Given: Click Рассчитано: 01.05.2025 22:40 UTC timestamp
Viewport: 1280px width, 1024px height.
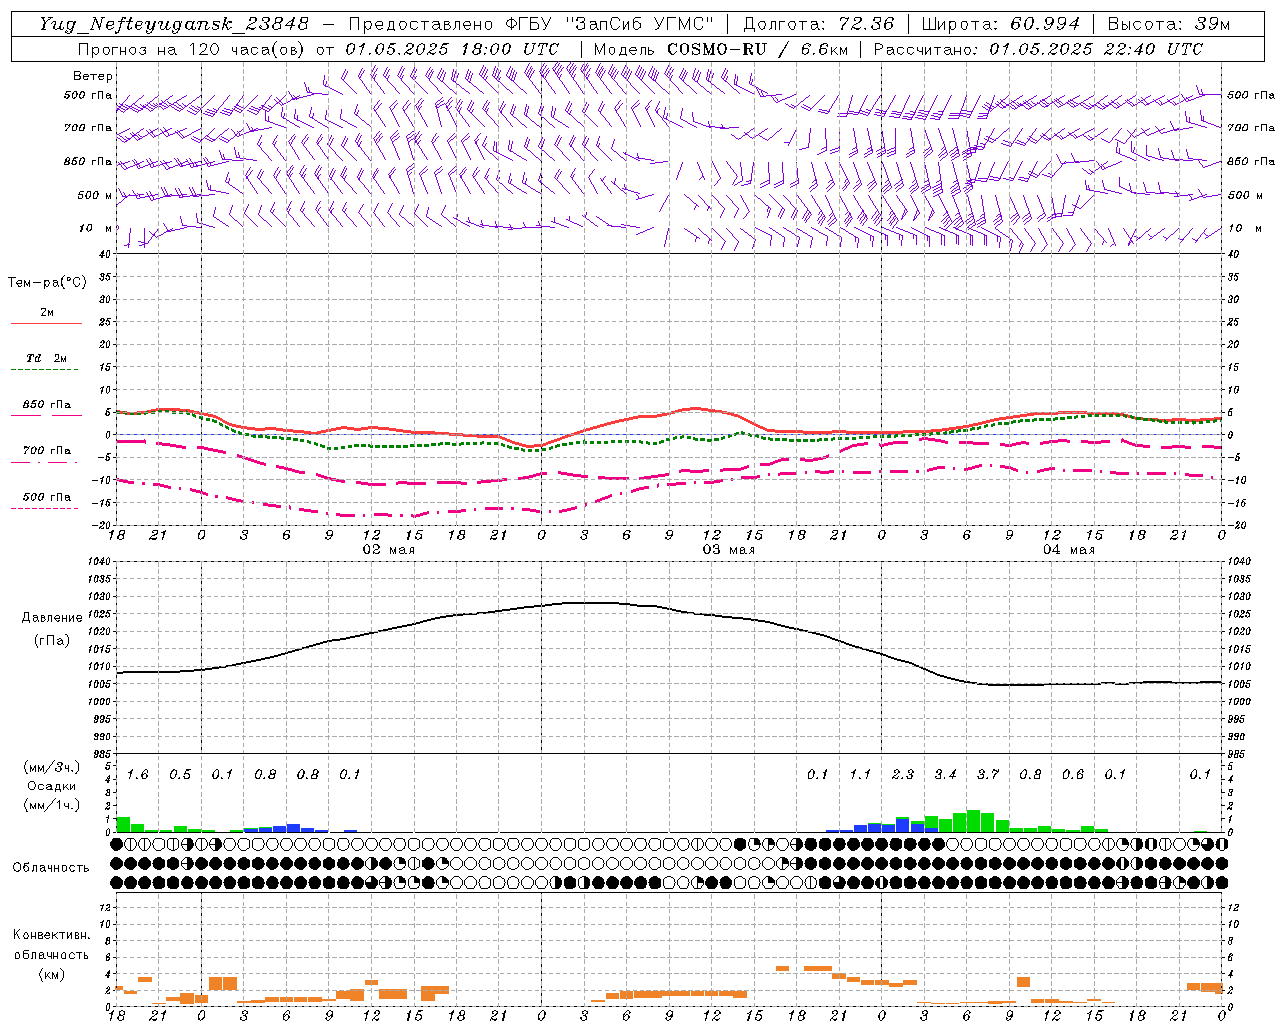Looking at the screenshot, I should (x=1038, y=49).
